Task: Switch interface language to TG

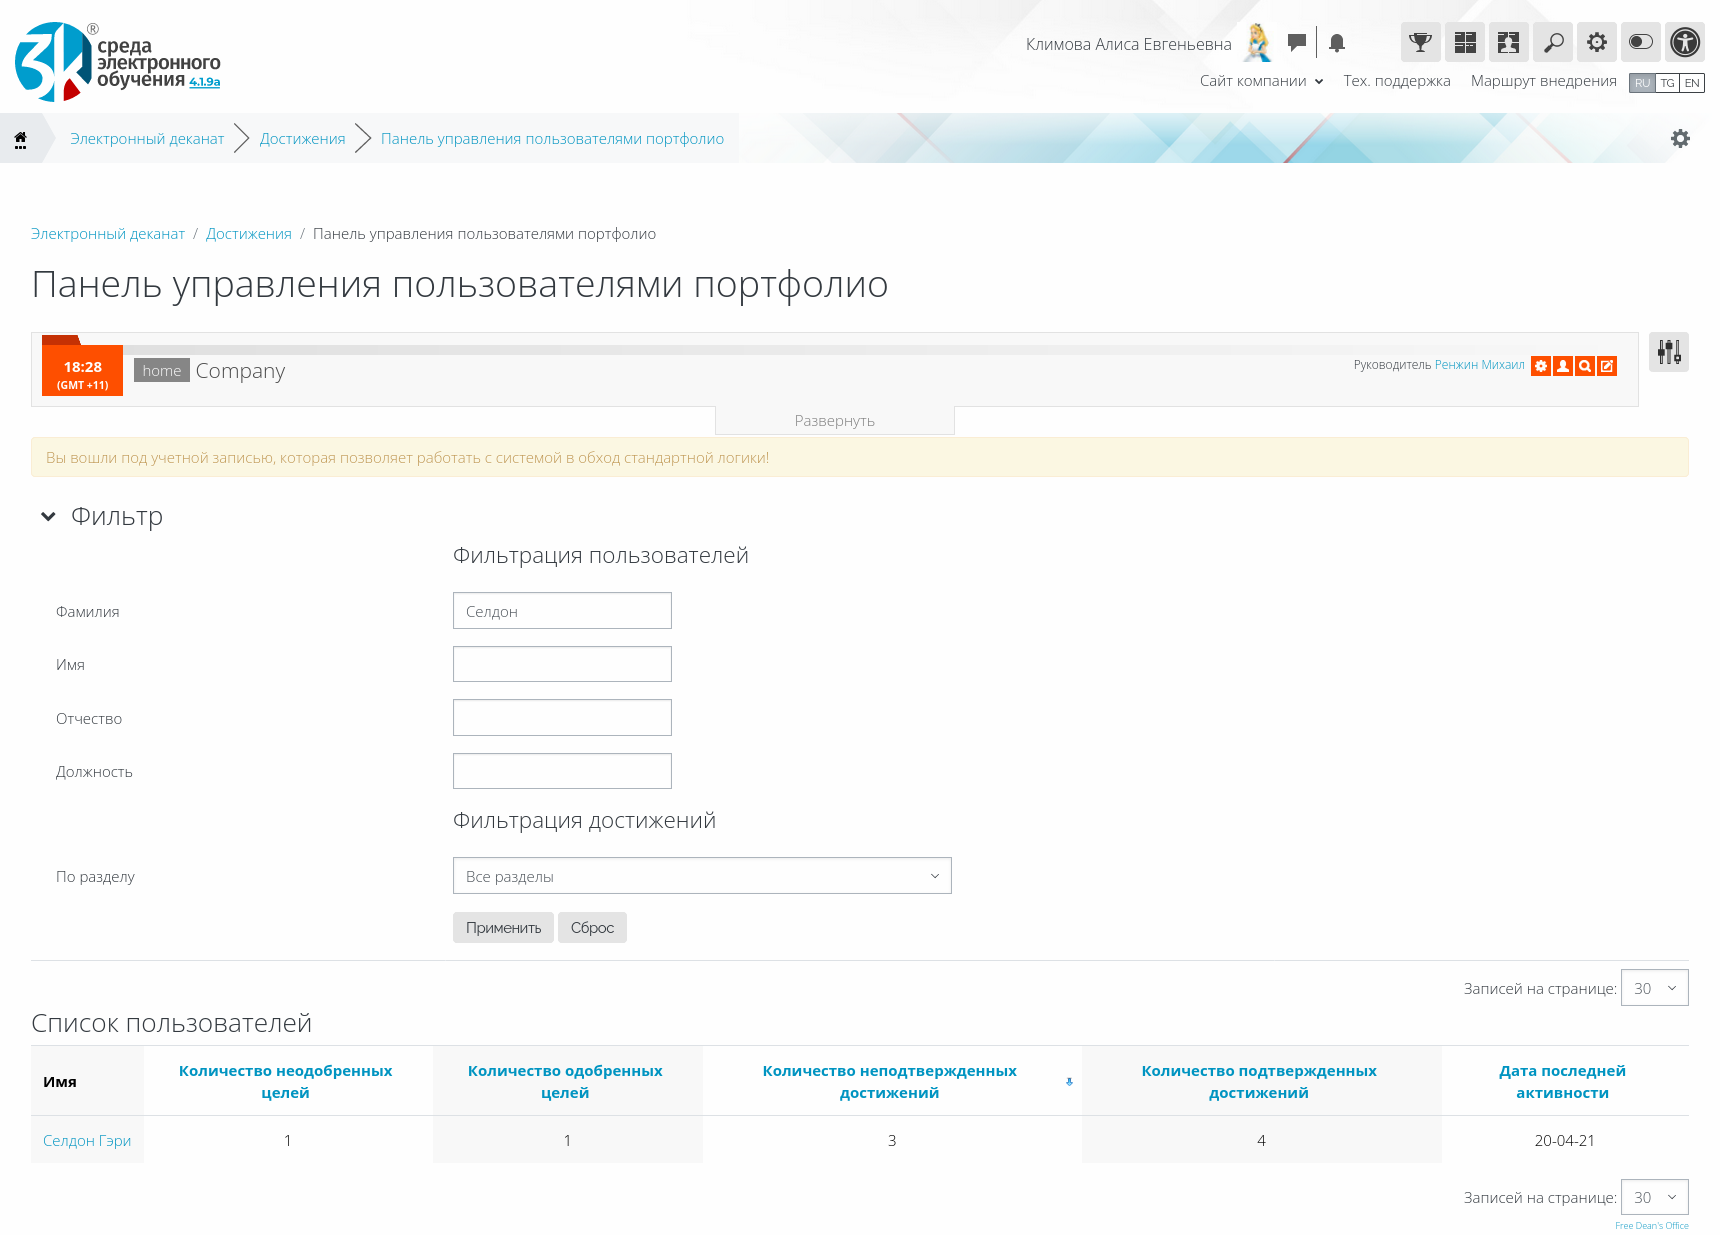Action: [1667, 83]
